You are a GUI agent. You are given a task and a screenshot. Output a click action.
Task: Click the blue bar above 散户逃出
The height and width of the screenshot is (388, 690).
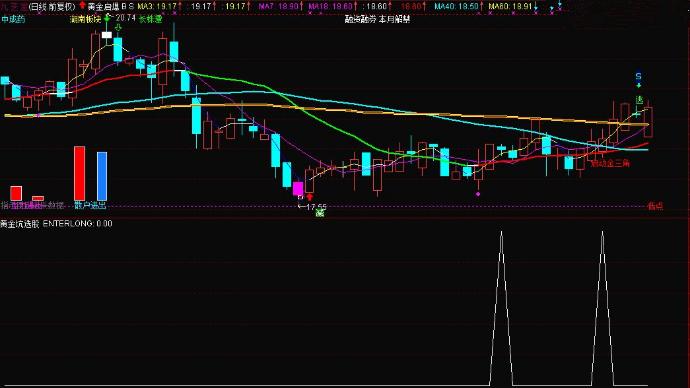102,176
